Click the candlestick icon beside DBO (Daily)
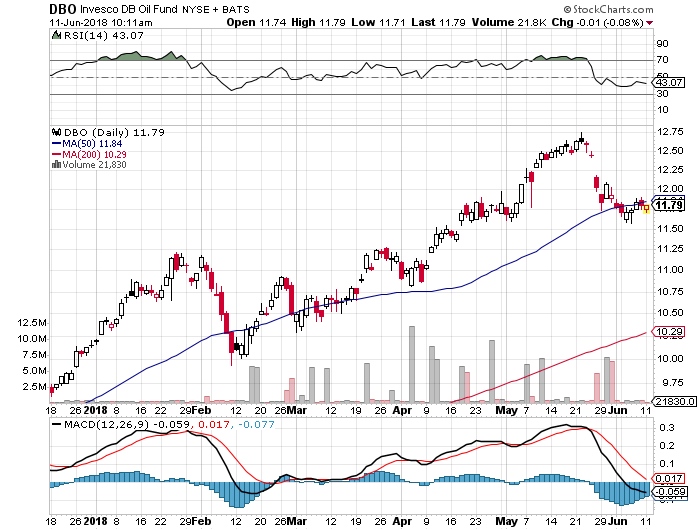This screenshot has height=530, width=700. pos(56,132)
